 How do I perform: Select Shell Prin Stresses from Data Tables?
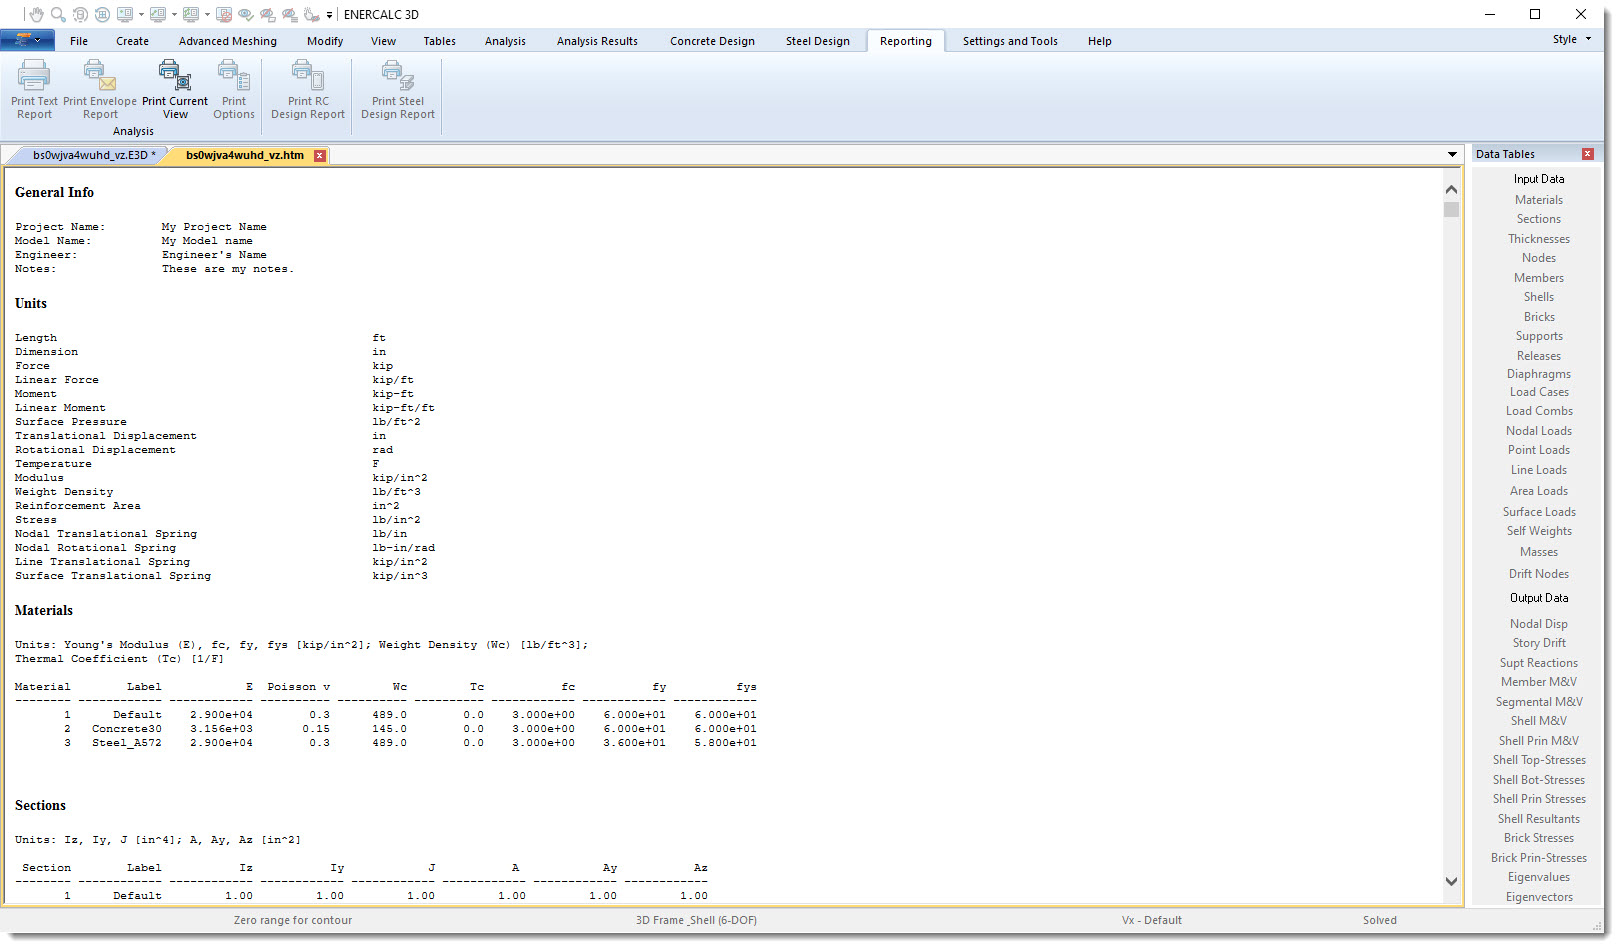(x=1538, y=798)
